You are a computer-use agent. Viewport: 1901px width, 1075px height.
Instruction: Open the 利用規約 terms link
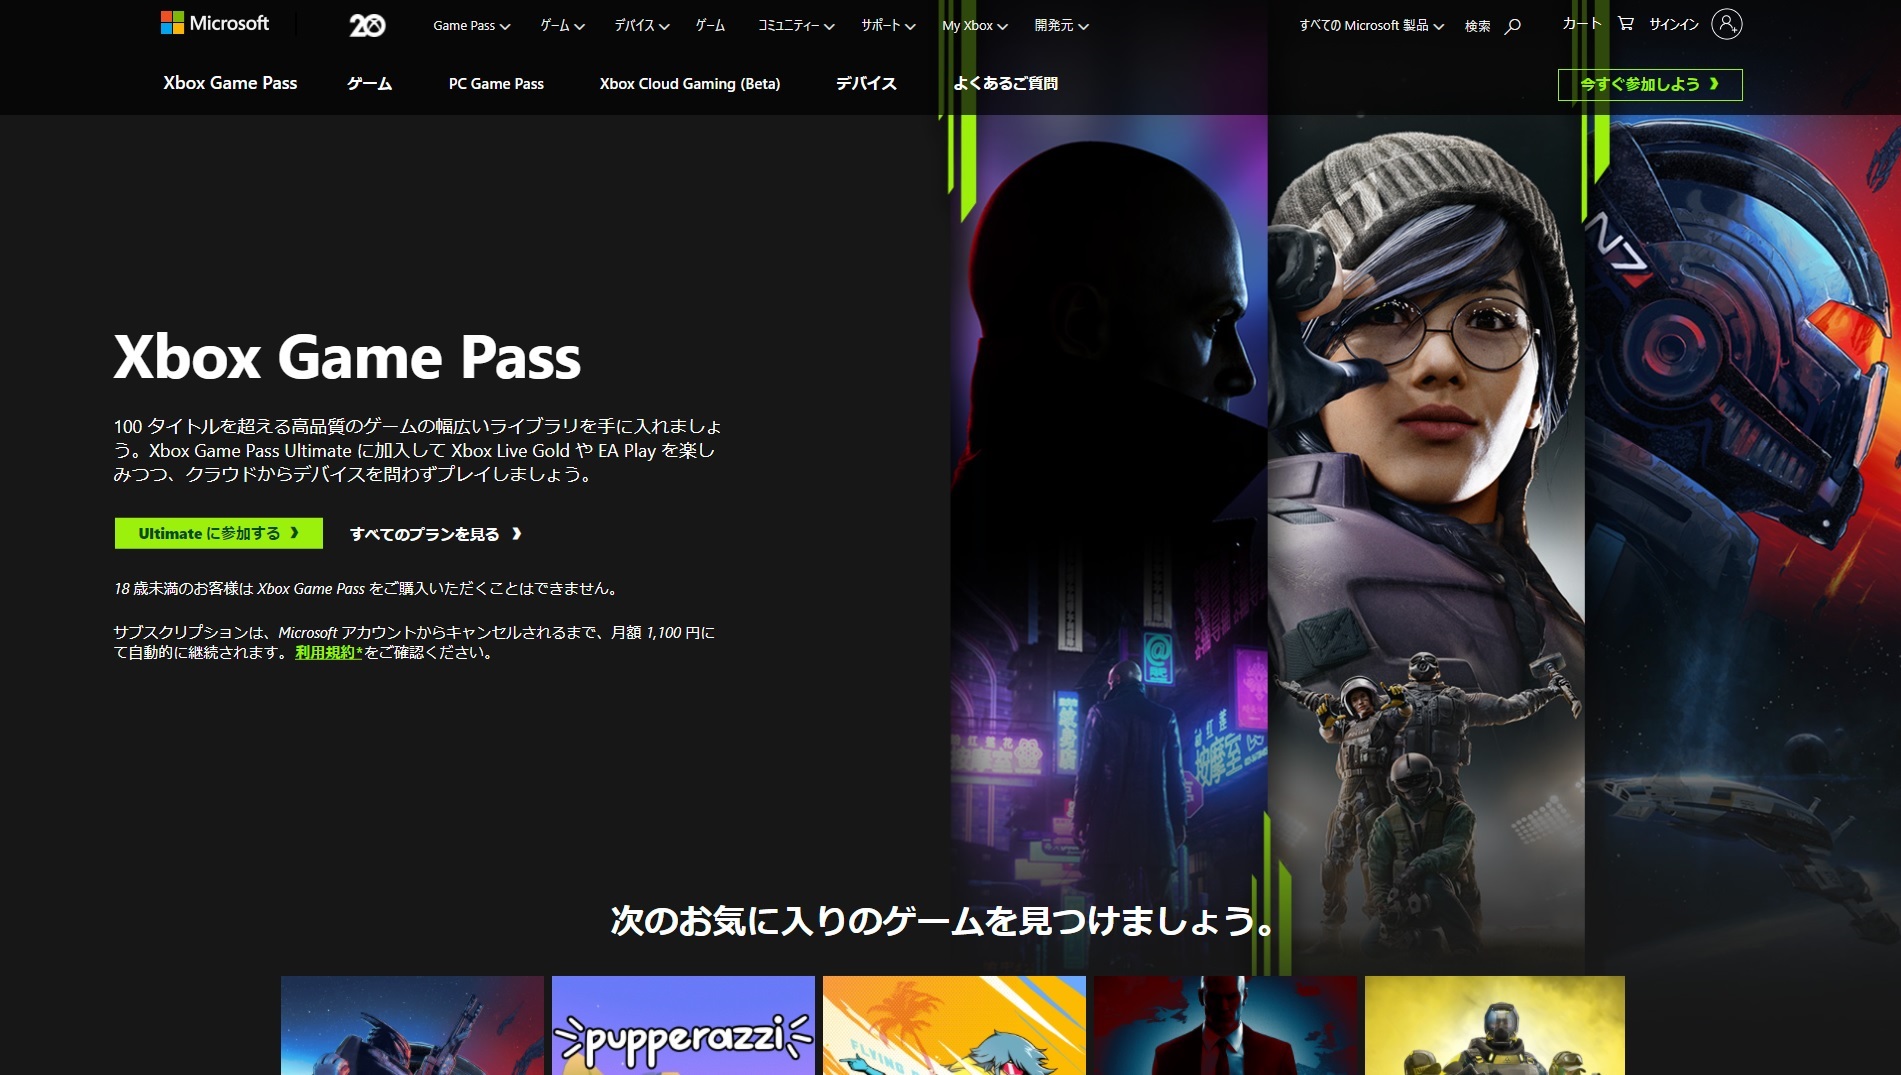pos(328,653)
